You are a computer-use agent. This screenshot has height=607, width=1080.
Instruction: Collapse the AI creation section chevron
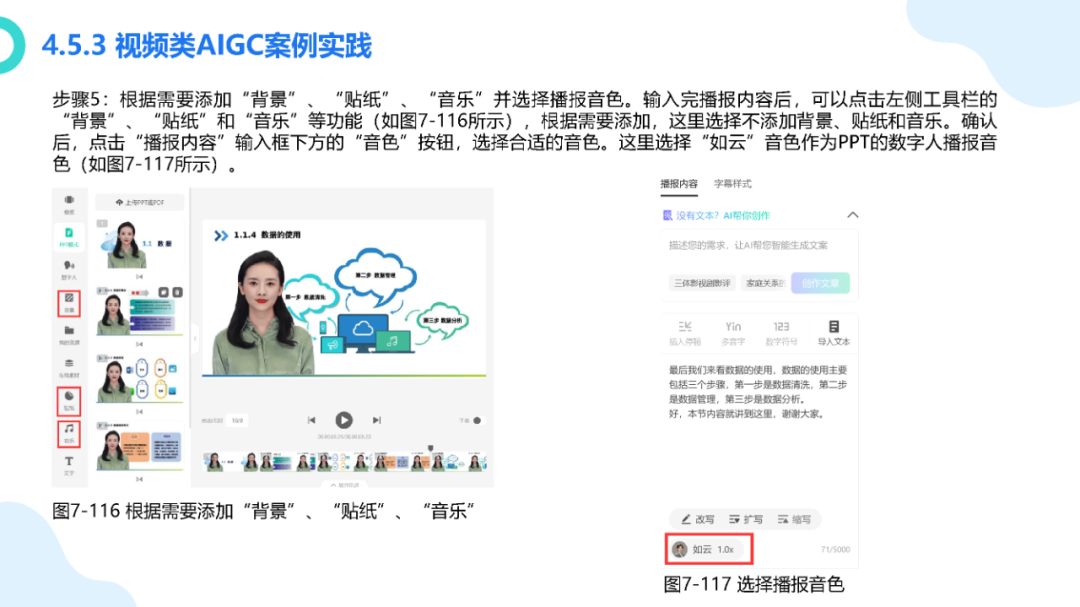[x=853, y=215]
